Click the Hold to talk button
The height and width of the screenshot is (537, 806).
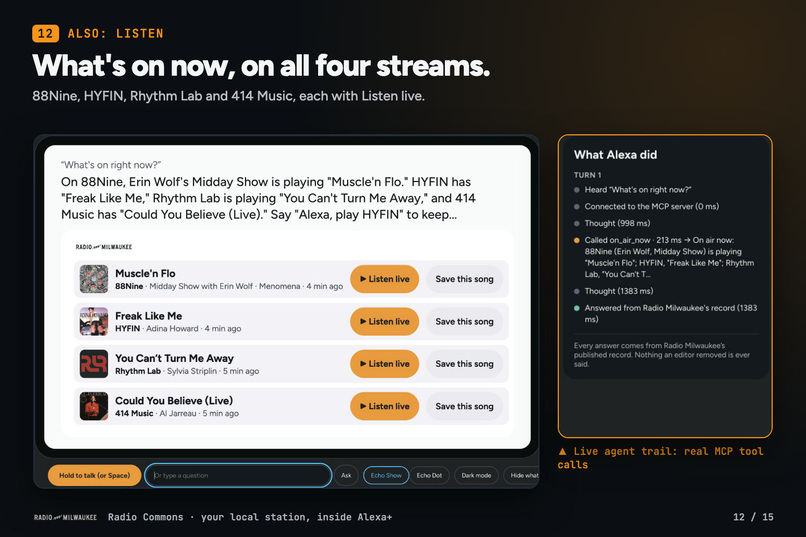pyautogui.click(x=95, y=475)
